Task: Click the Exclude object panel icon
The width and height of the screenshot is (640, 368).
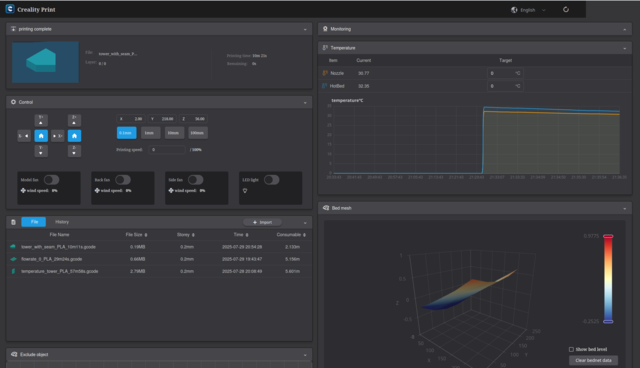Action: (x=14, y=355)
